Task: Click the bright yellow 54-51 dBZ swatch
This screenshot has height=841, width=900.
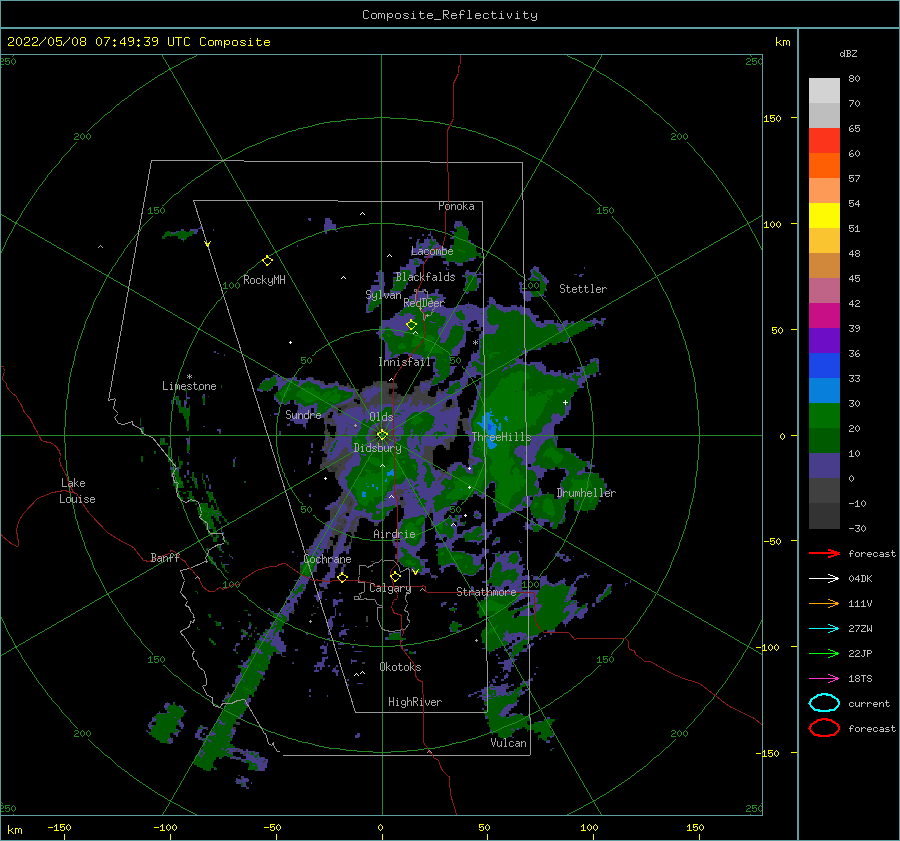Action: 824,216
